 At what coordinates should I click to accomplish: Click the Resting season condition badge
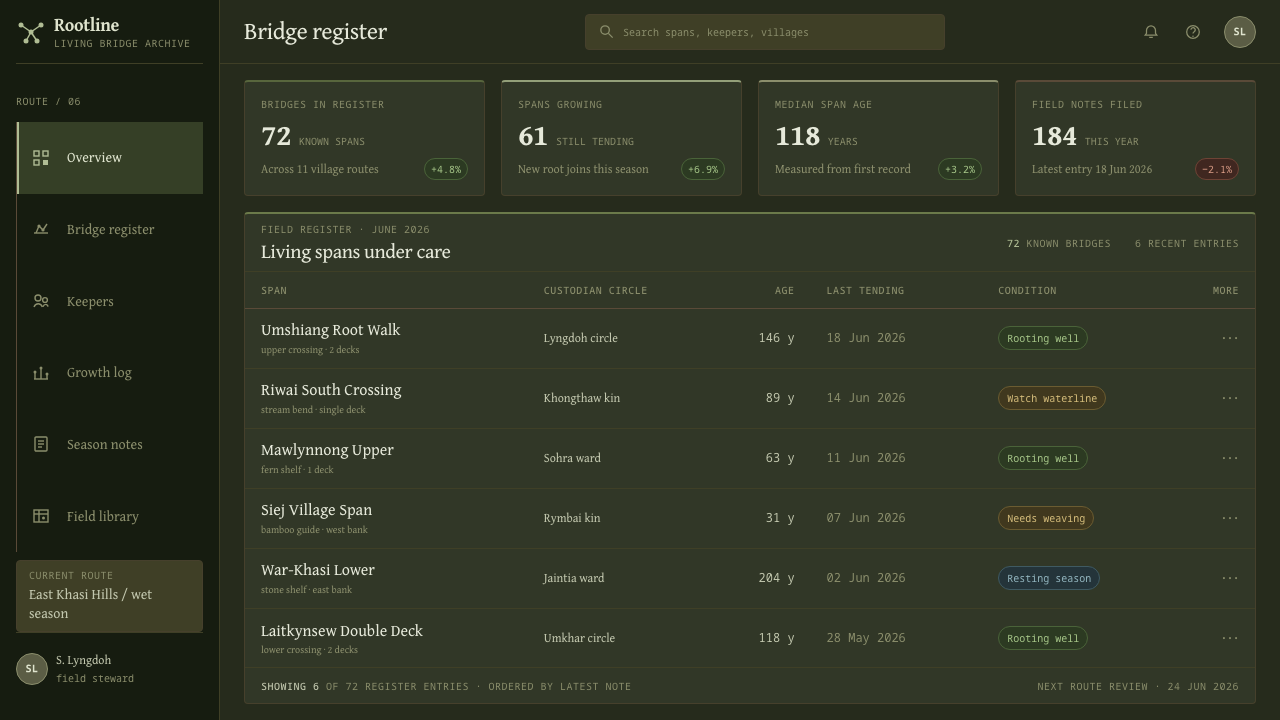coord(1049,578)
